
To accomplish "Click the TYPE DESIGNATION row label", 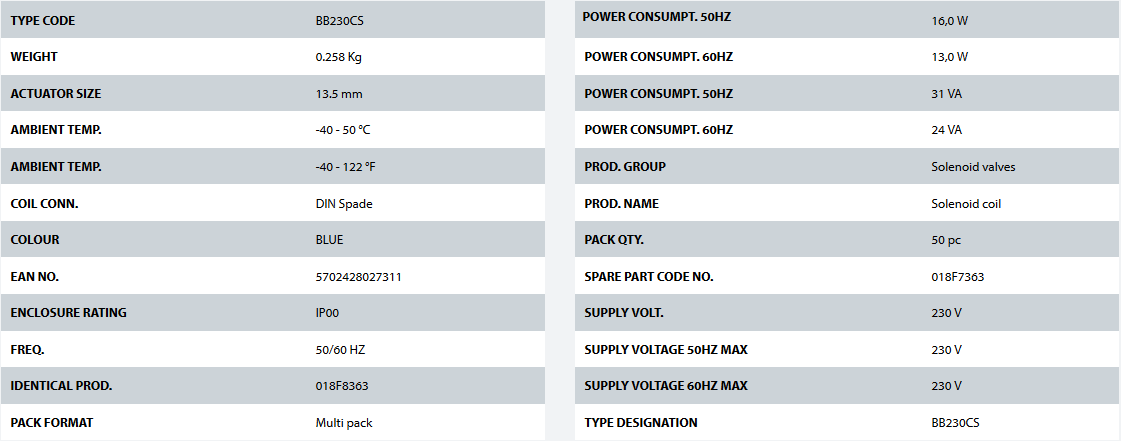I will (x=640, y=423).
